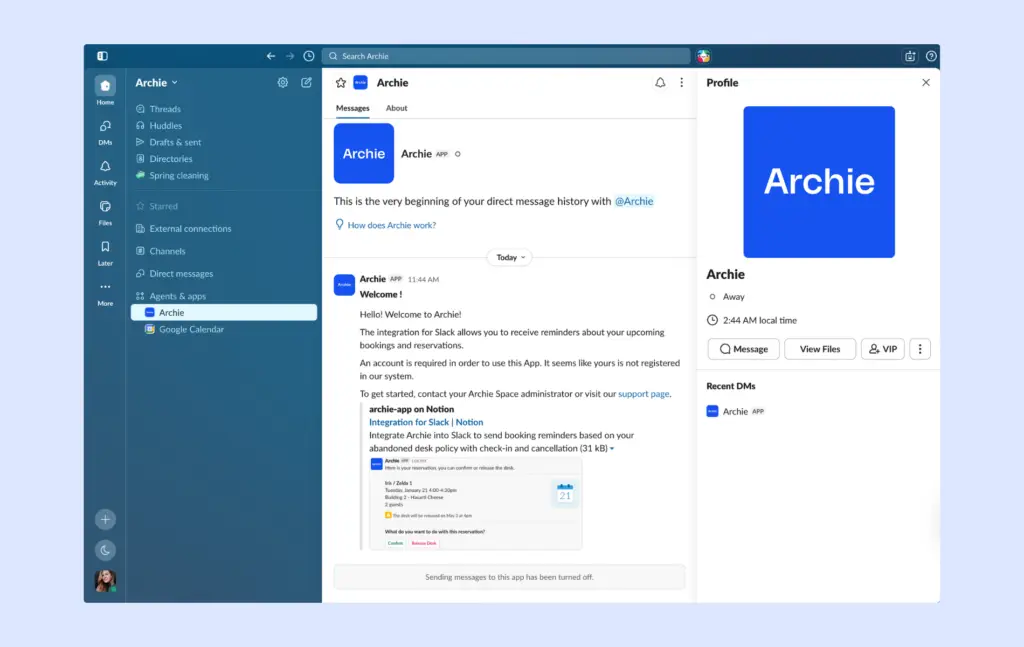Toggle the moon pause notifications icon

105,550
